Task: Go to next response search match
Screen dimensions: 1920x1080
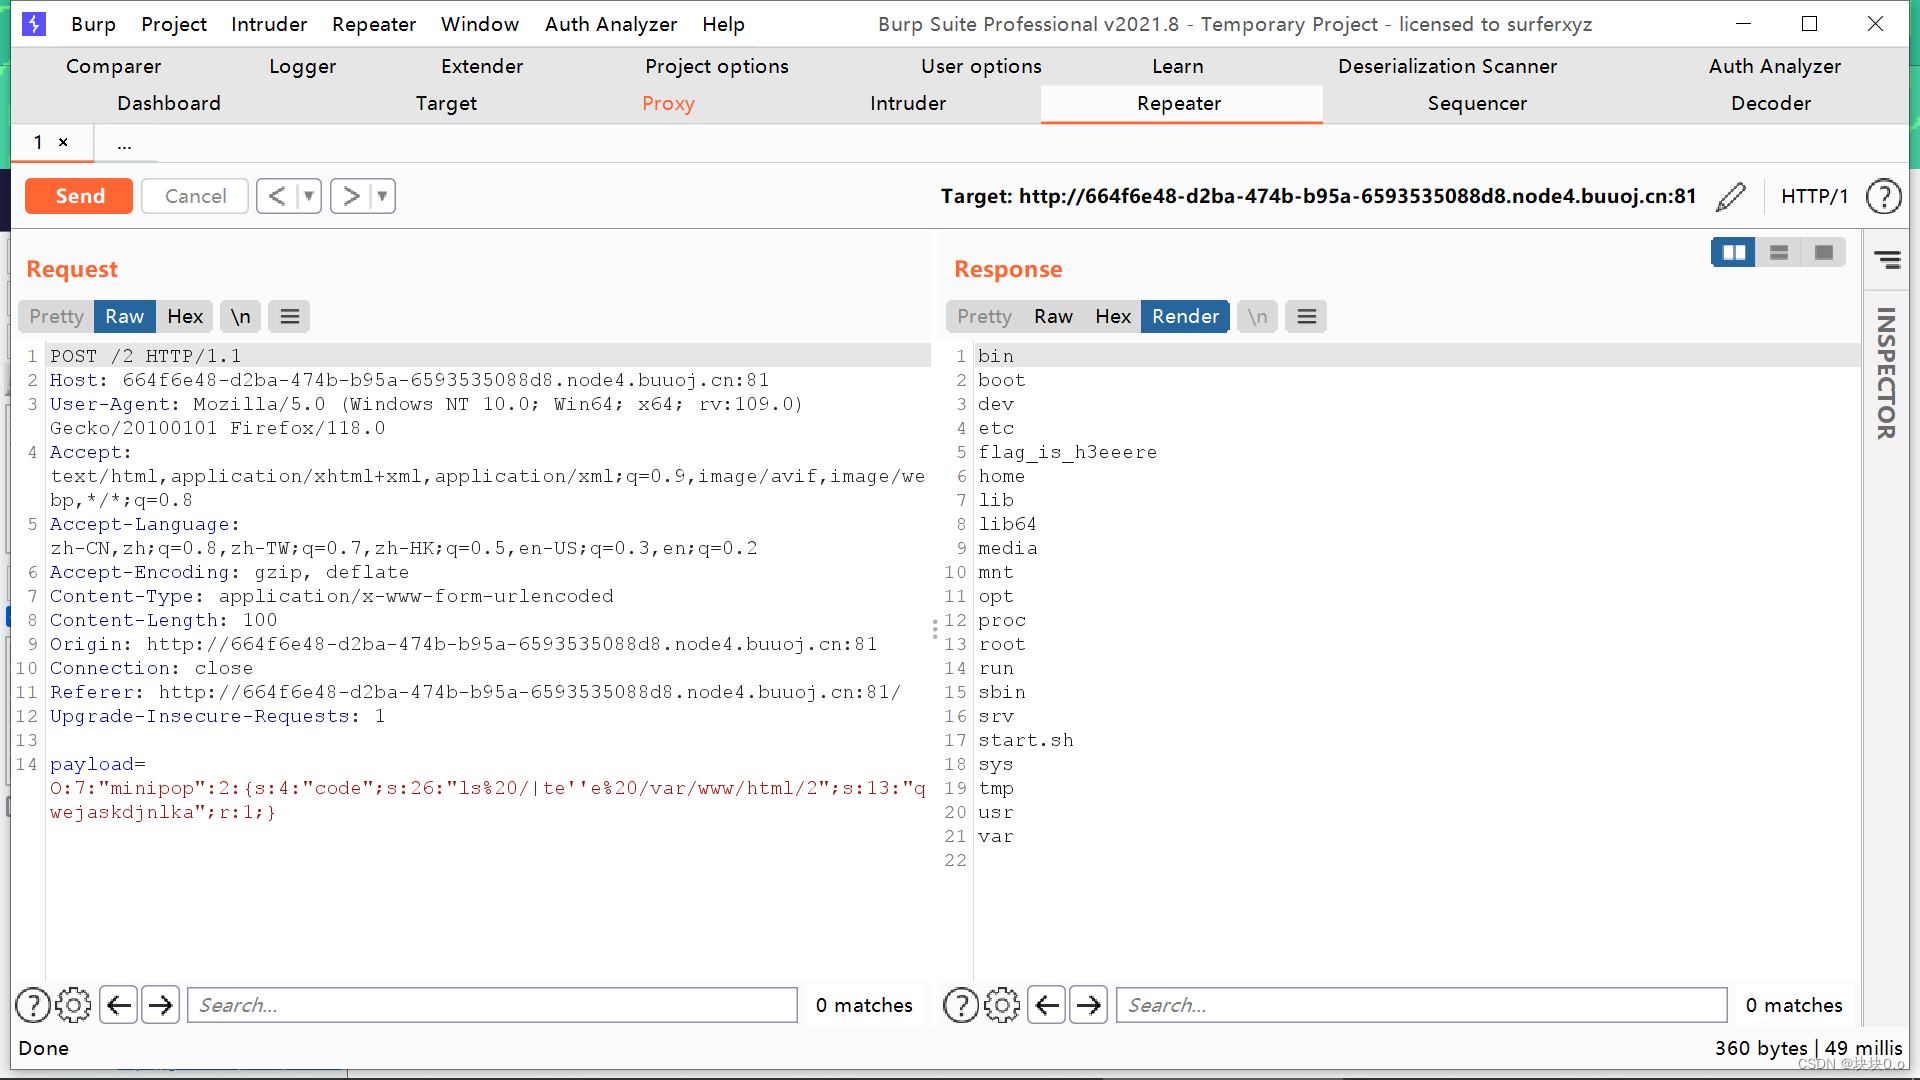Action: click(x=1089, y=1005)
